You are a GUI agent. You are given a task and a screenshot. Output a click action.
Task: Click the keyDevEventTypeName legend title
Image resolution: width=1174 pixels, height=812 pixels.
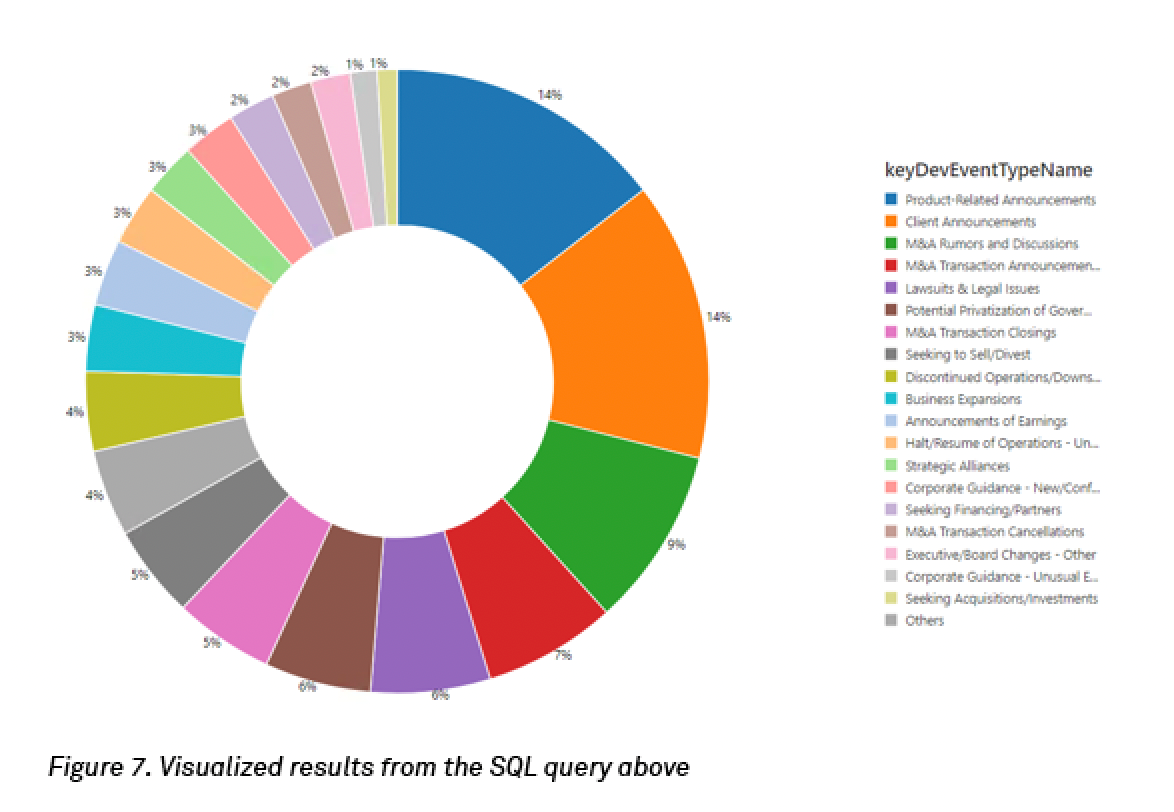tap(989, 170)
